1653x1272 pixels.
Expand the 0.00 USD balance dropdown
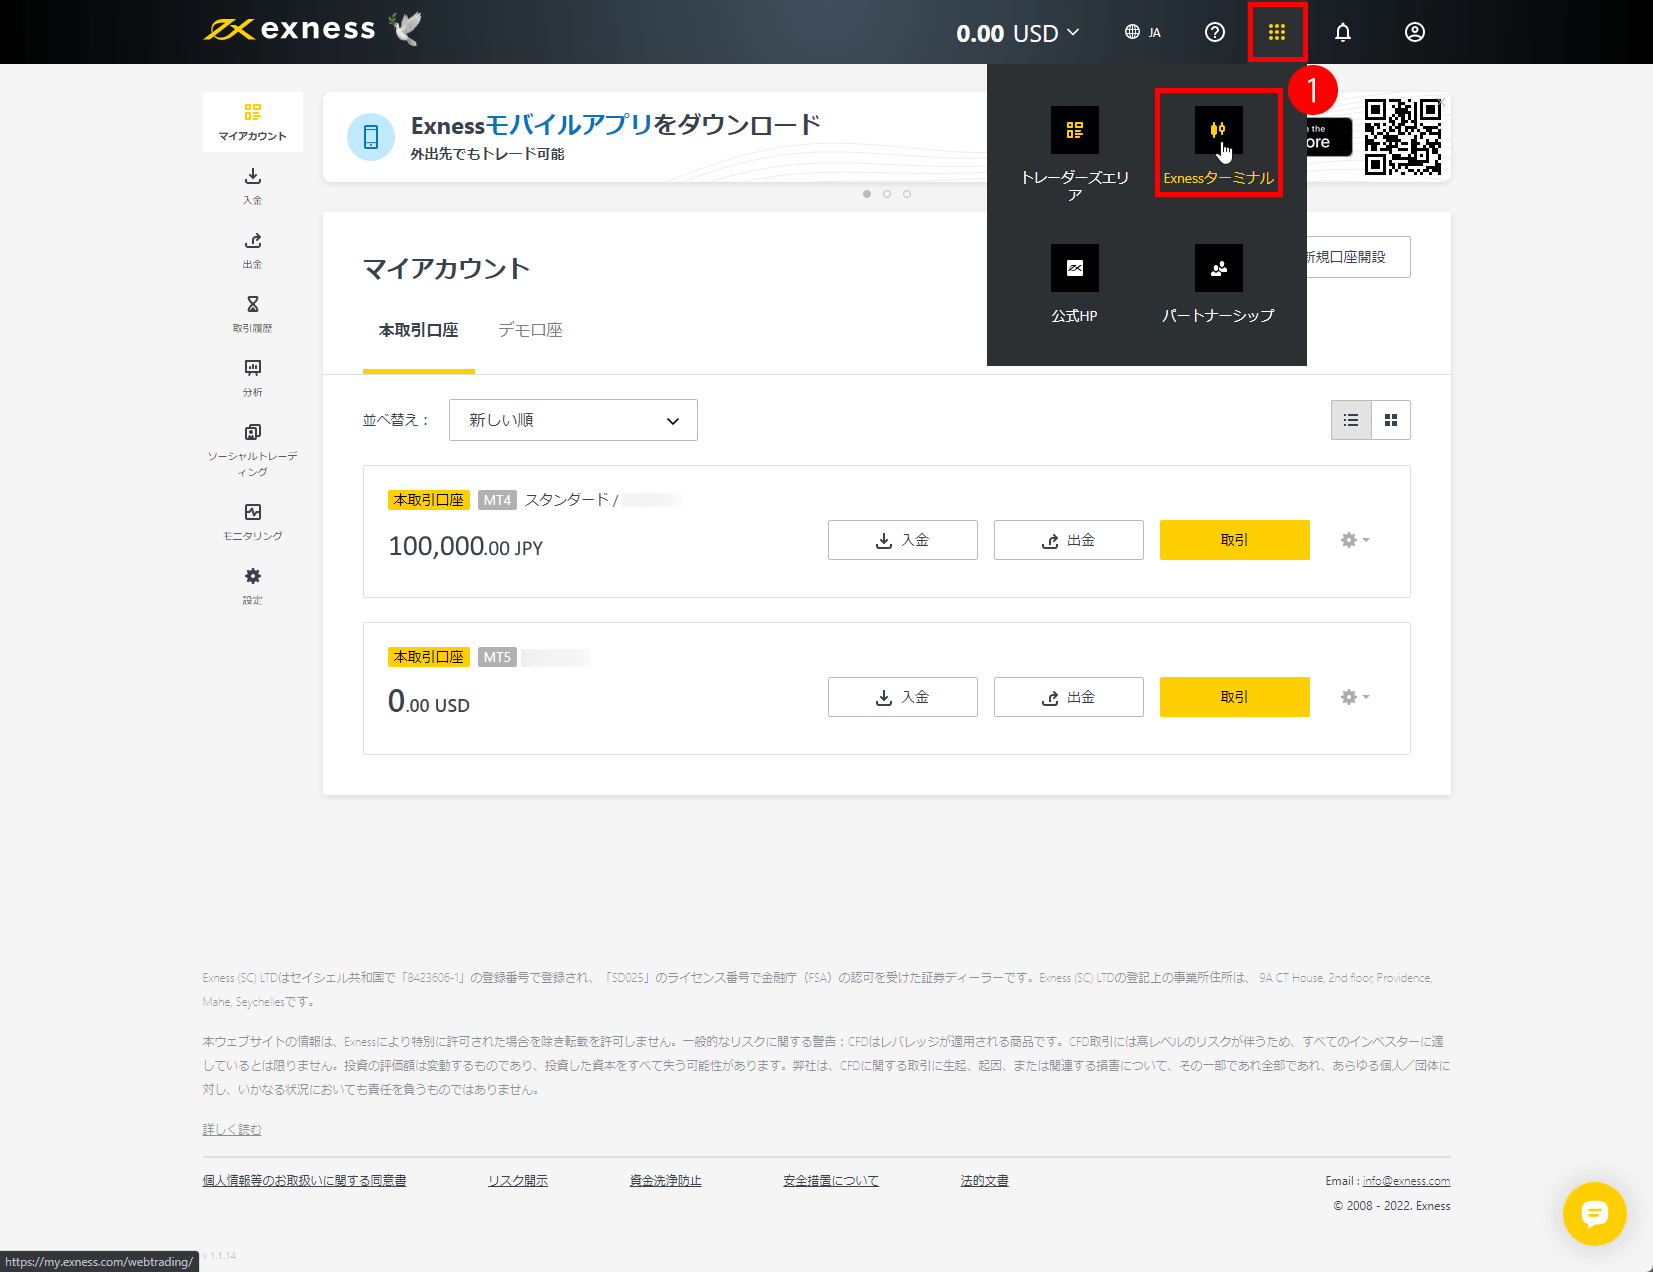pos(1018,33)
